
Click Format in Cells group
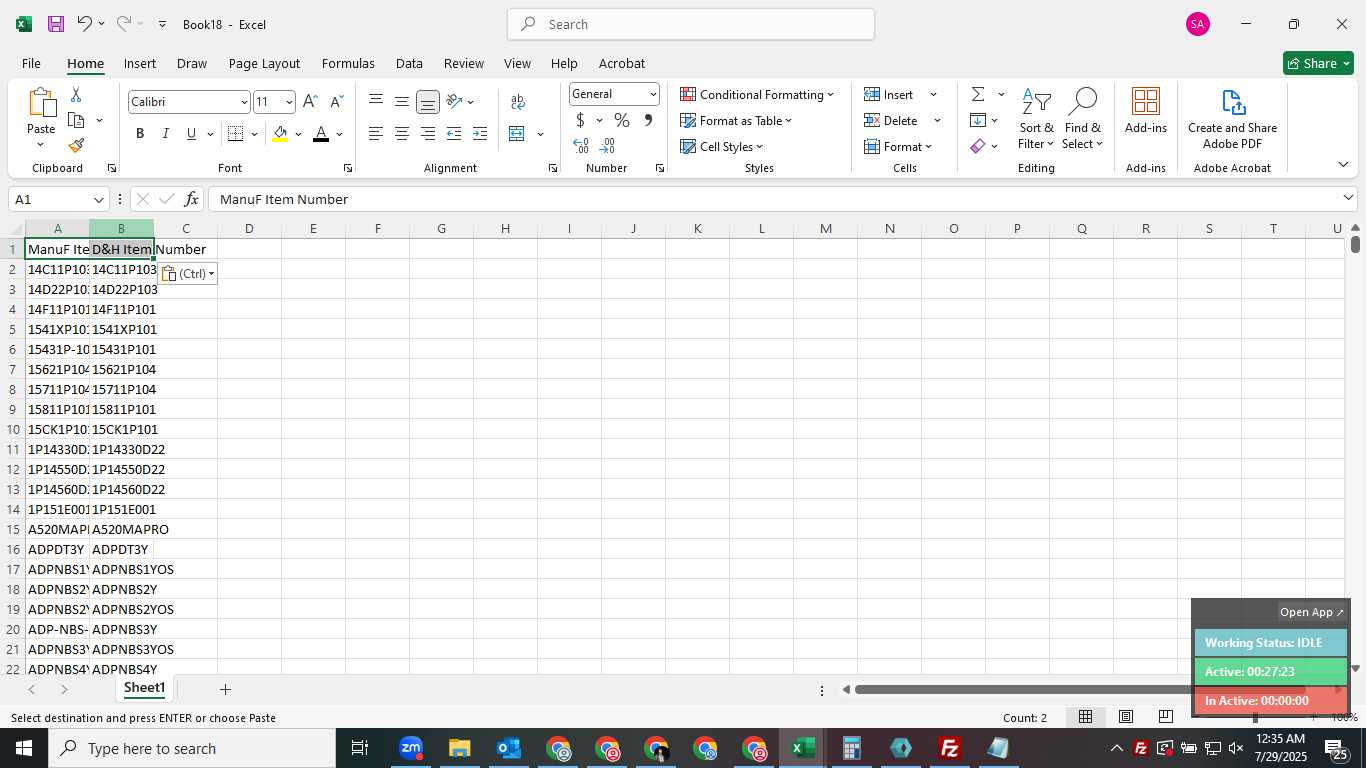point(898,147)
